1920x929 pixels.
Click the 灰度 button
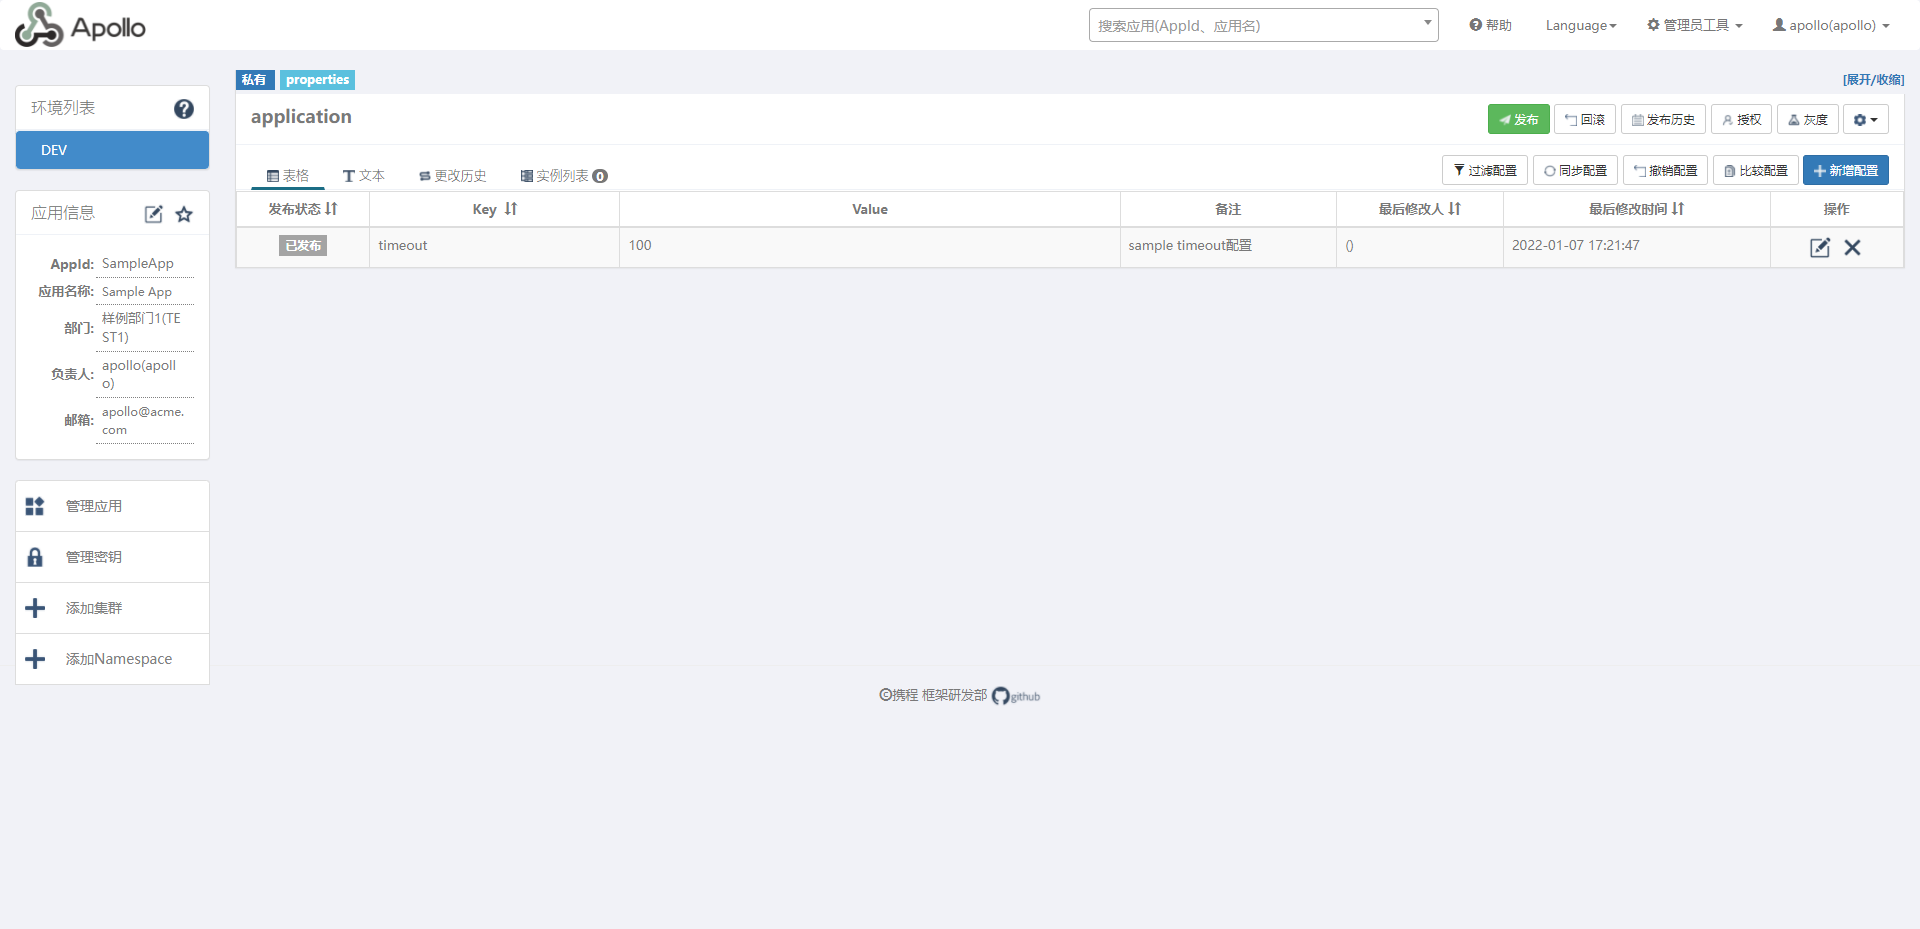pyautogui.click(x=1808, y=119)
